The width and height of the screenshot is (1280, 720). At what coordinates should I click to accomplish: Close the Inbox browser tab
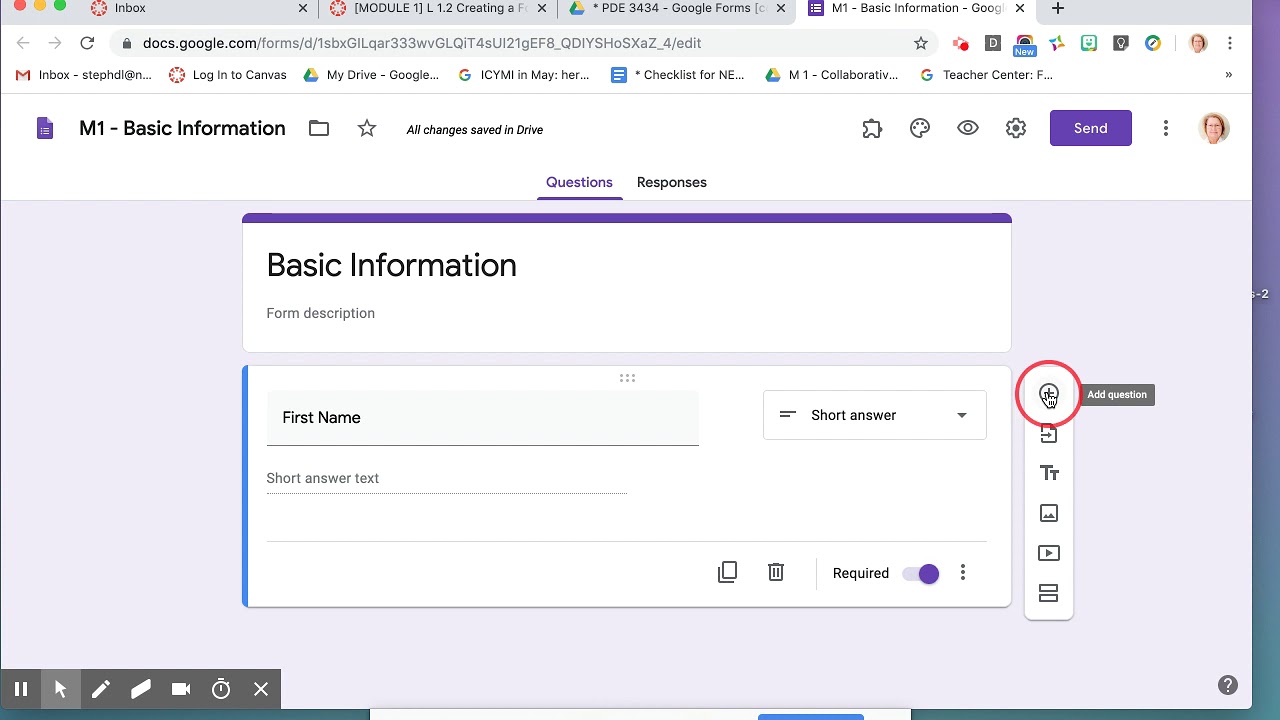(303, 8)
